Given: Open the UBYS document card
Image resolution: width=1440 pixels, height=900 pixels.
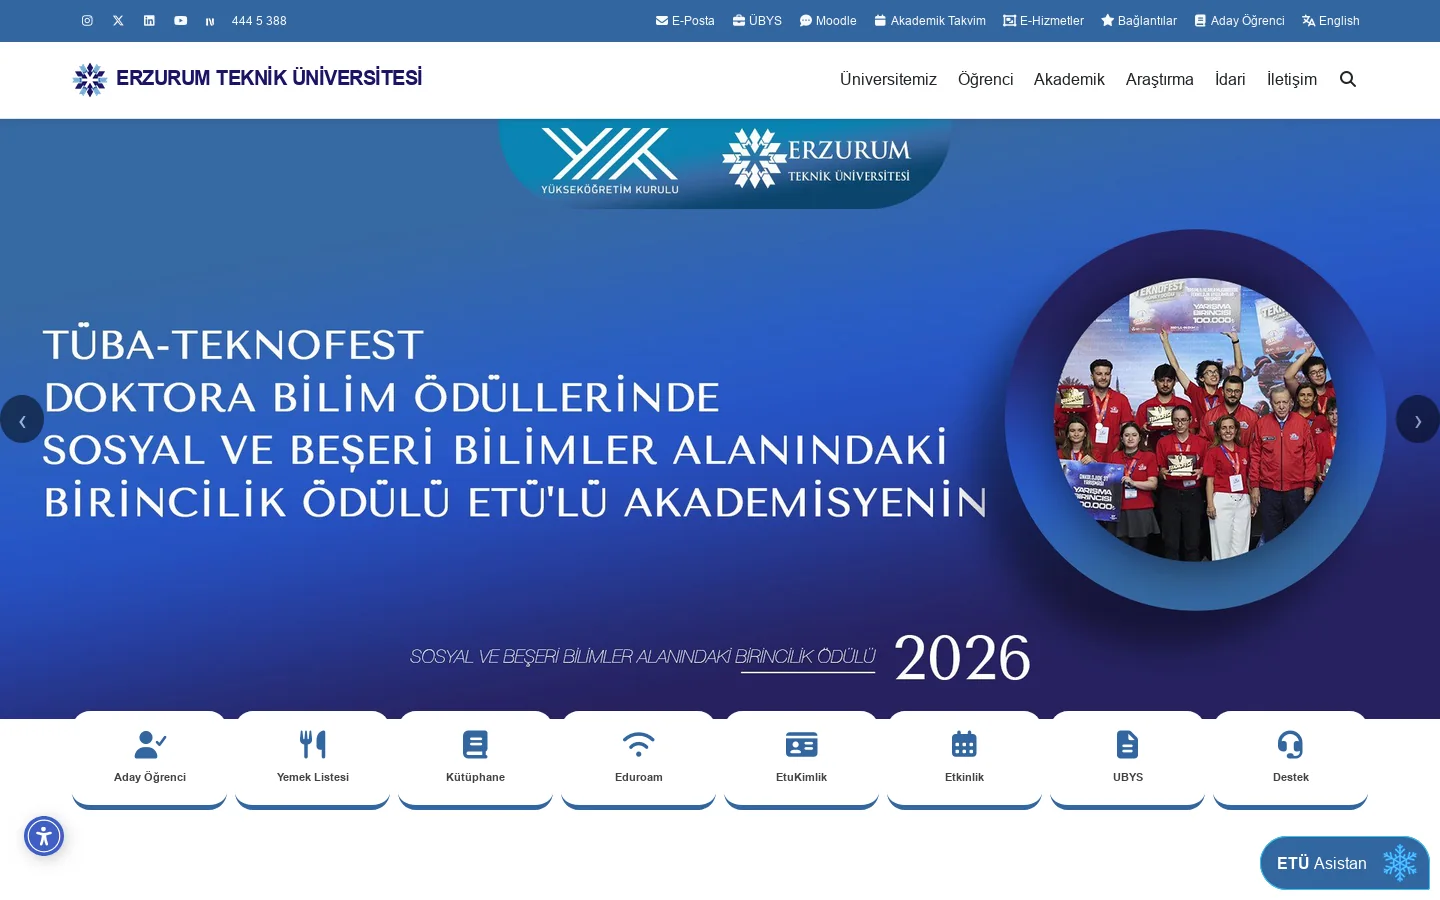Looking at the screenshot, I should point(1128,759).
